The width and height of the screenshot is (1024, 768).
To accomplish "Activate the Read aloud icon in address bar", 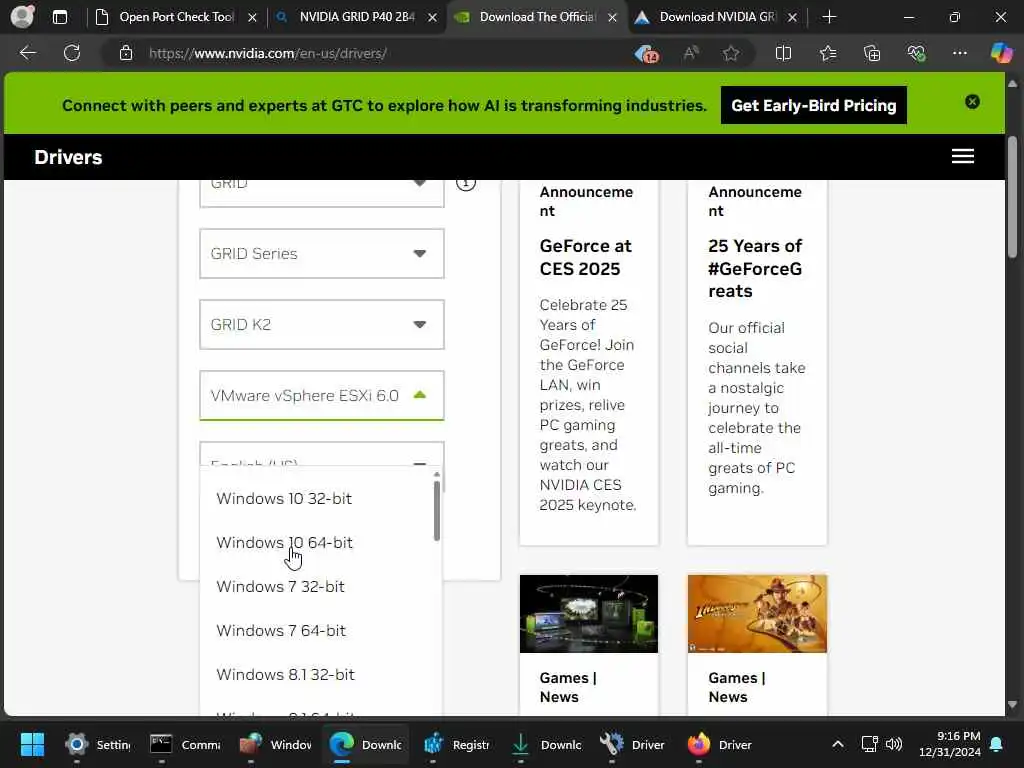I will [690, 53].
